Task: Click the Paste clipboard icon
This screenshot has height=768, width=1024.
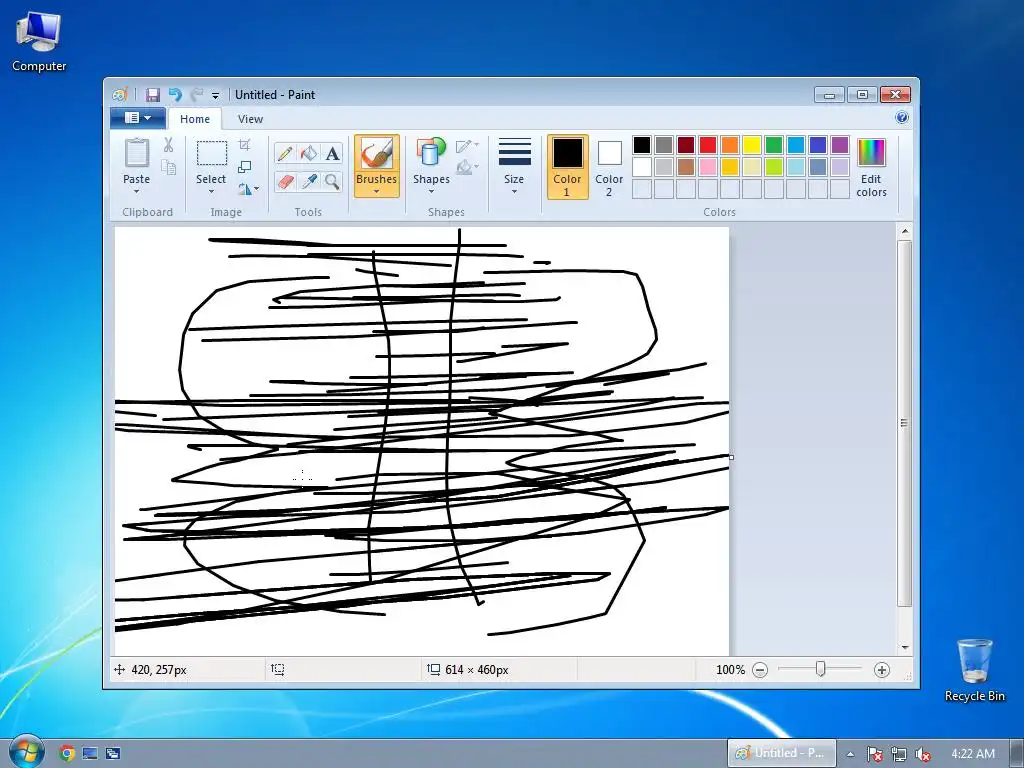Action: click(136, 153)
